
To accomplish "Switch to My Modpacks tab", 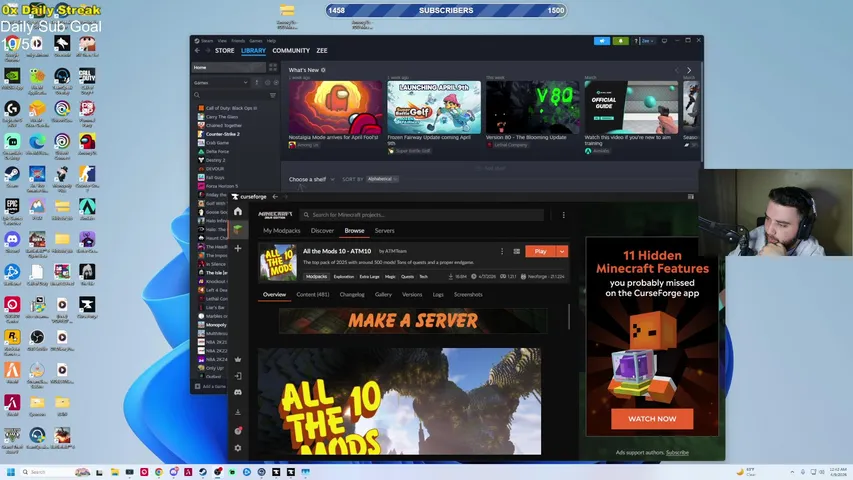I will pyautogui.click(x=281, y=231).
